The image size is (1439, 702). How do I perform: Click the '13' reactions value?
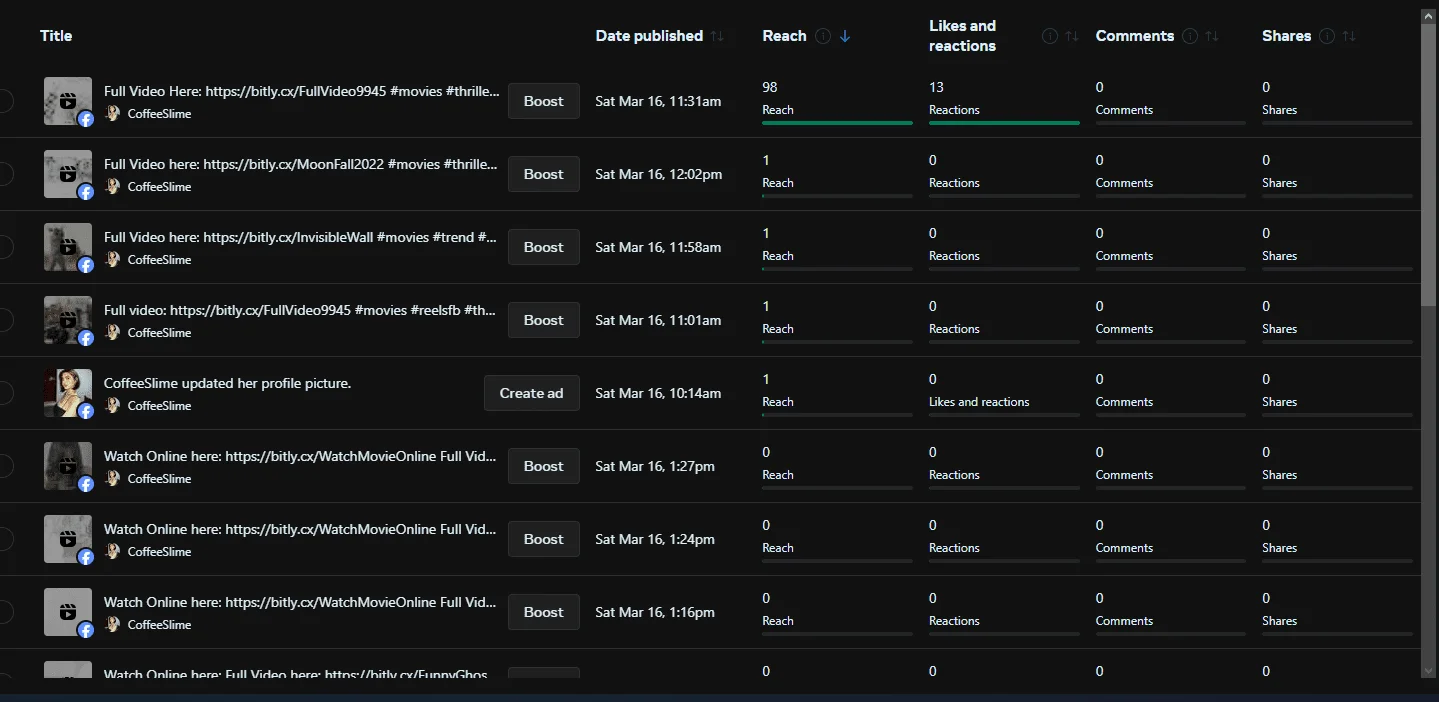pyautogui.click(x=937, y=87)
